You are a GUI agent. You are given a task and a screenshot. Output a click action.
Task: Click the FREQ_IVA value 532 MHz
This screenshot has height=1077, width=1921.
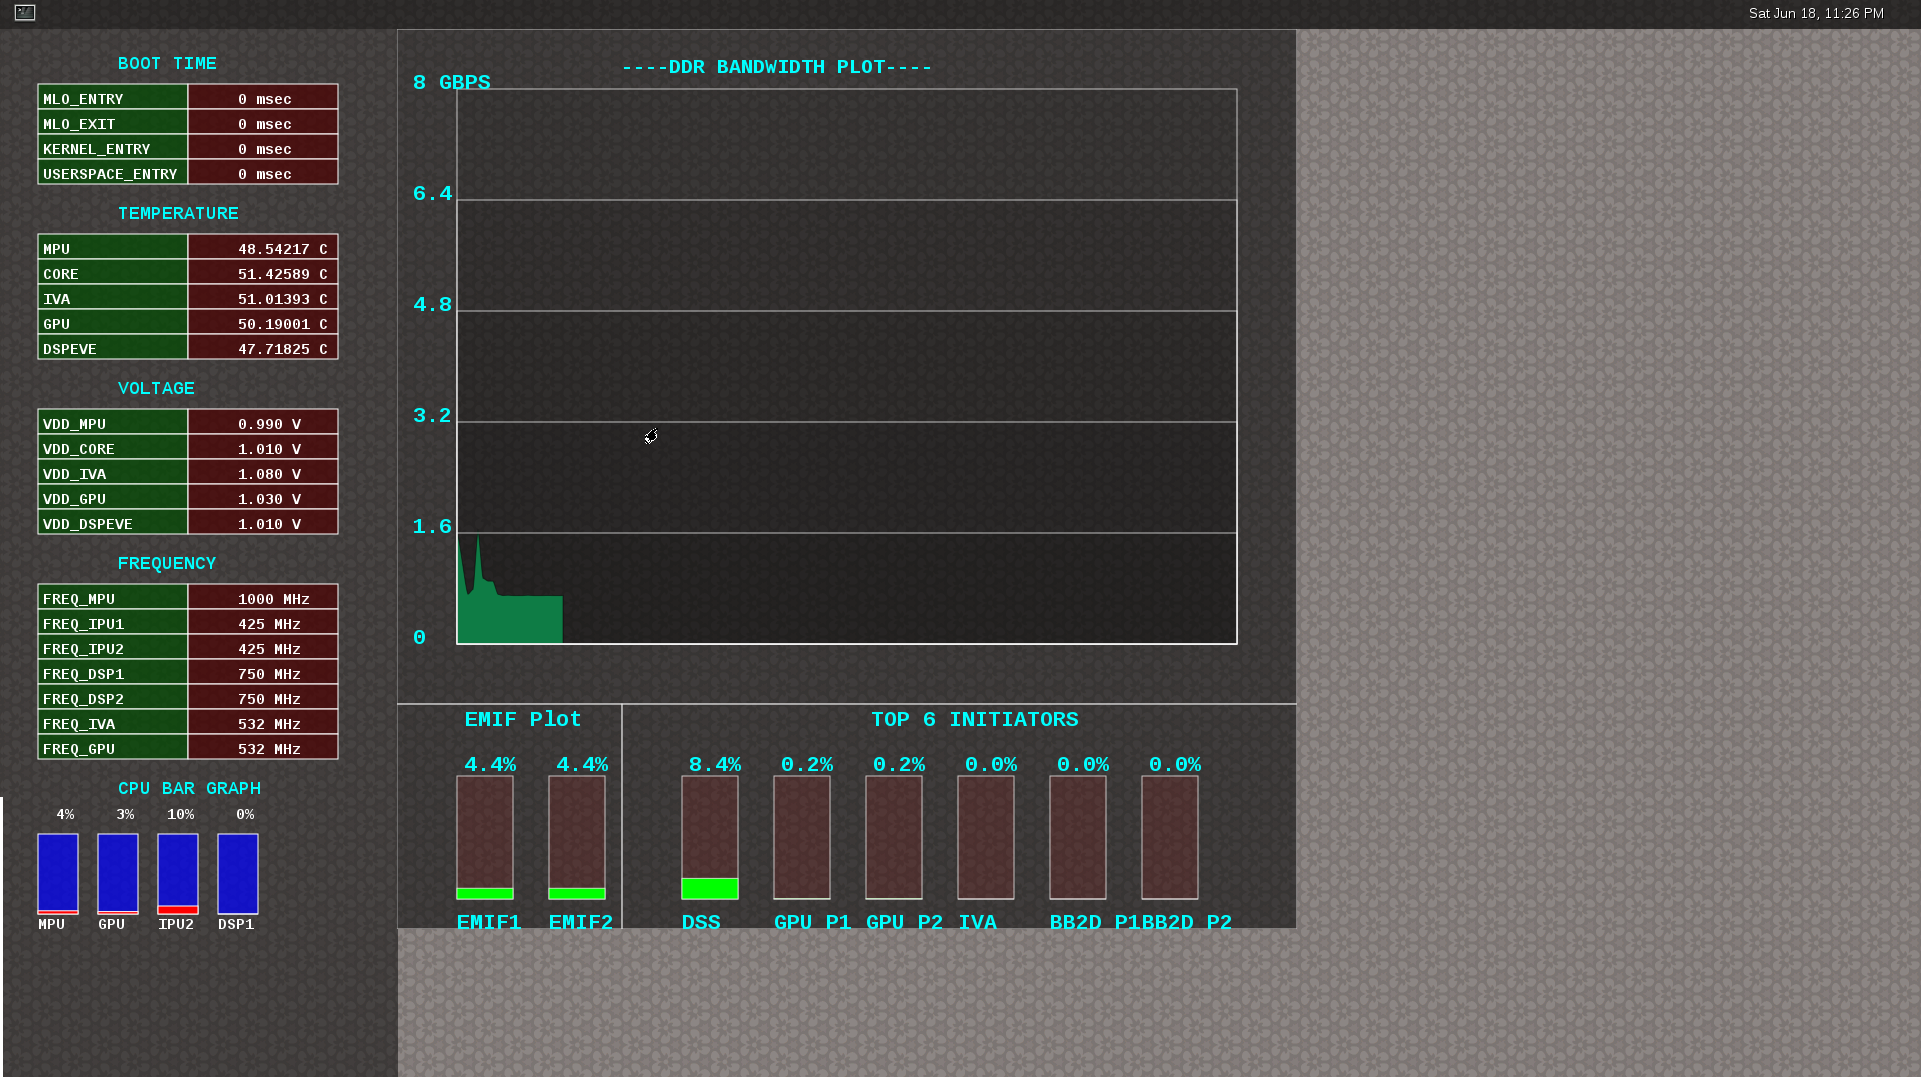(x=263, y=723)
